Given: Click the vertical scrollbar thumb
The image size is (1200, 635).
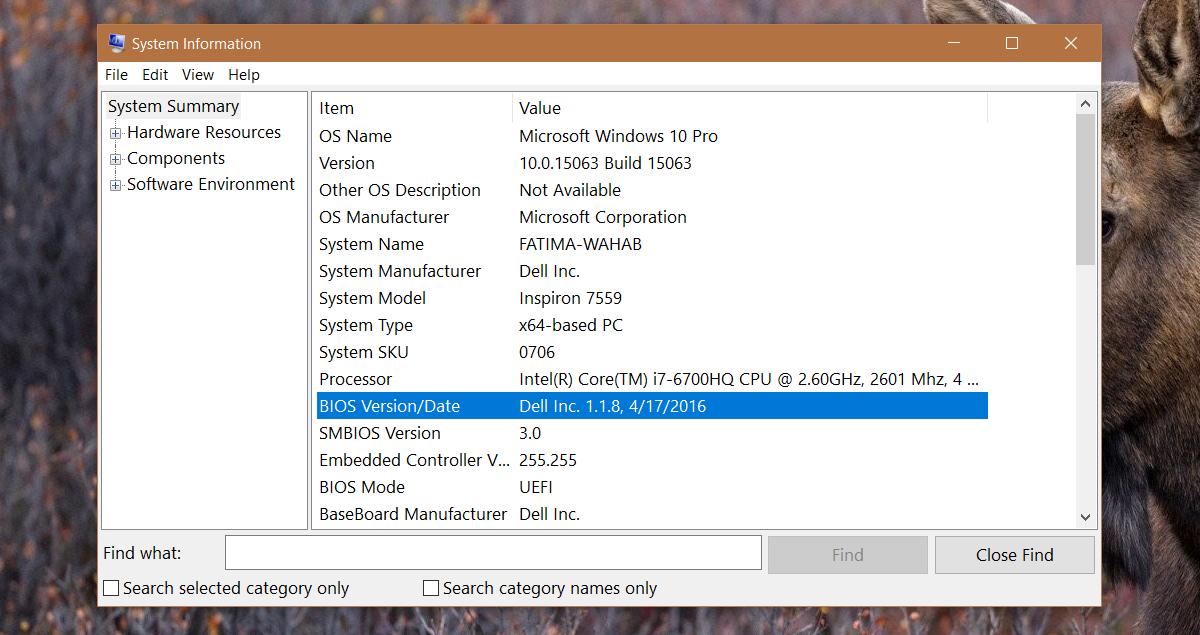Looking at the screenshot, I should (x=1086, y=189).
